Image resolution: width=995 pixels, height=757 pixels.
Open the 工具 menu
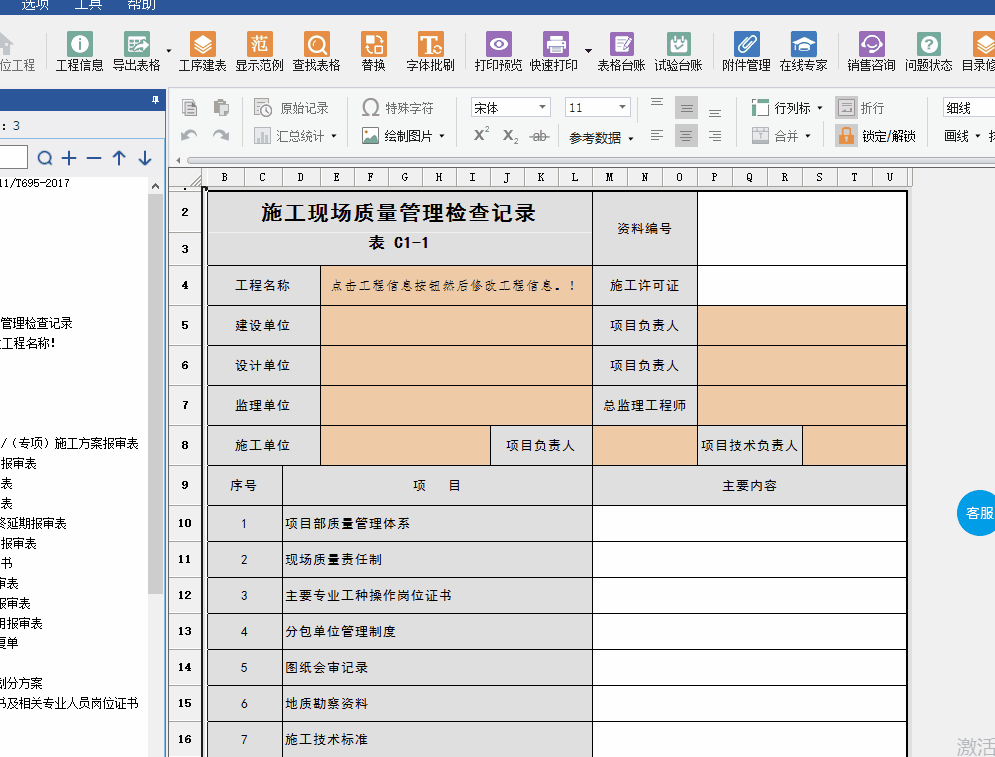point(88,5)
